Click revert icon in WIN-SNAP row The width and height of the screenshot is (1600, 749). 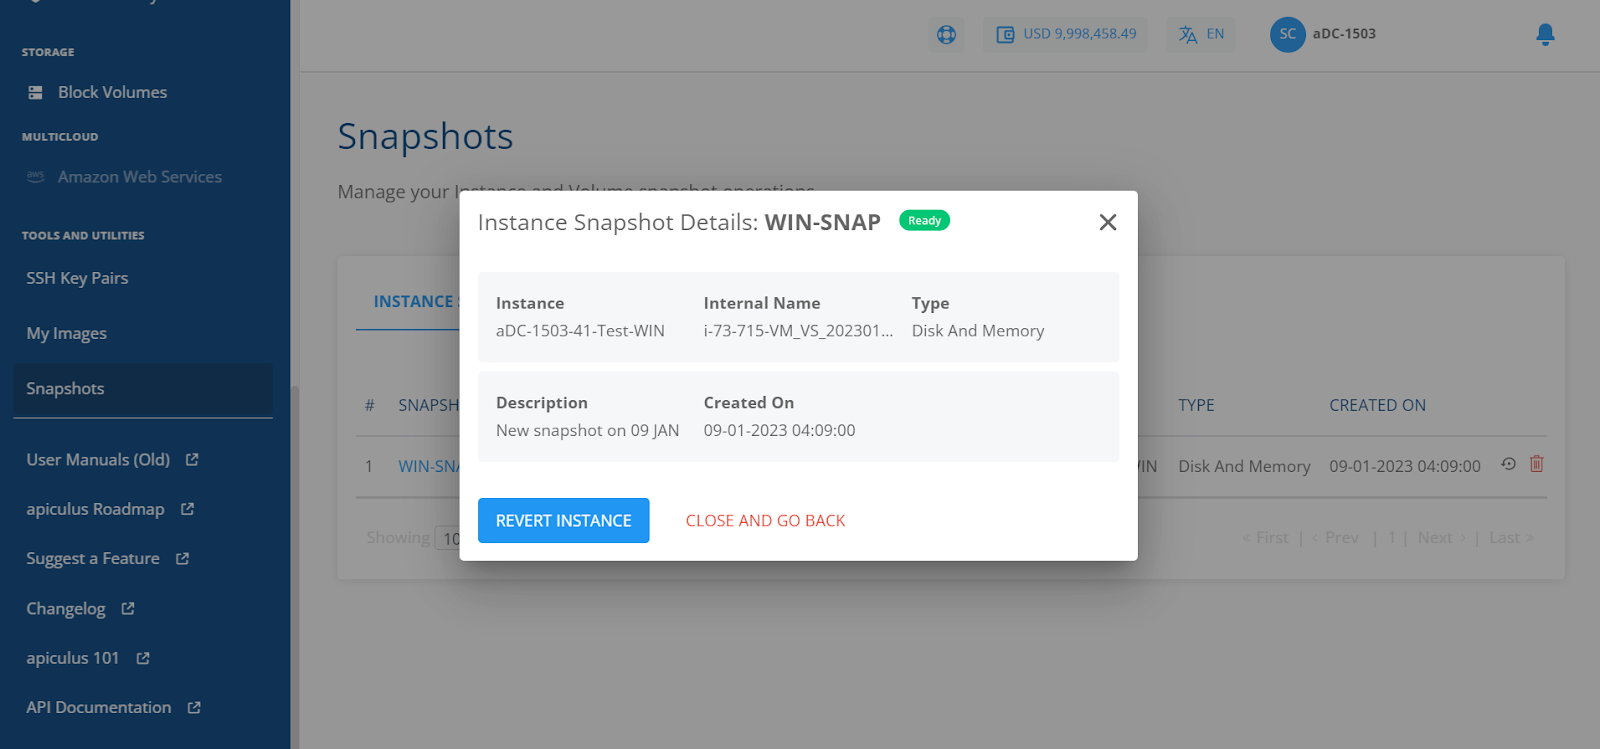pos(1508,464)
